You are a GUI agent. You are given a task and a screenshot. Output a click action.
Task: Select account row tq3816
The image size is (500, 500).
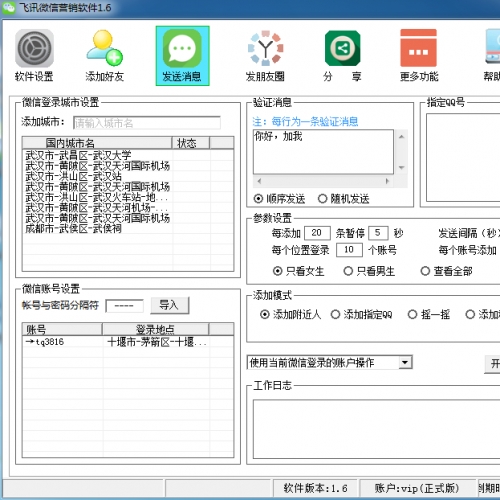click(128, 342)
